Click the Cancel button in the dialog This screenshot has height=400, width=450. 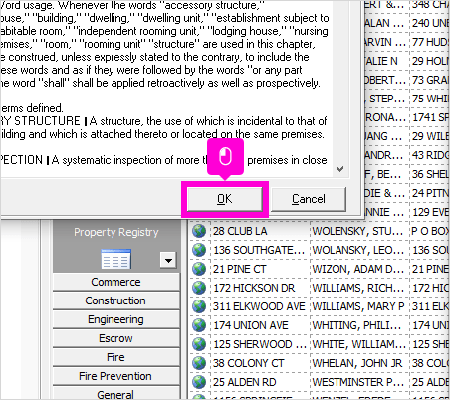pyautogui.click(x=309, y=199)
